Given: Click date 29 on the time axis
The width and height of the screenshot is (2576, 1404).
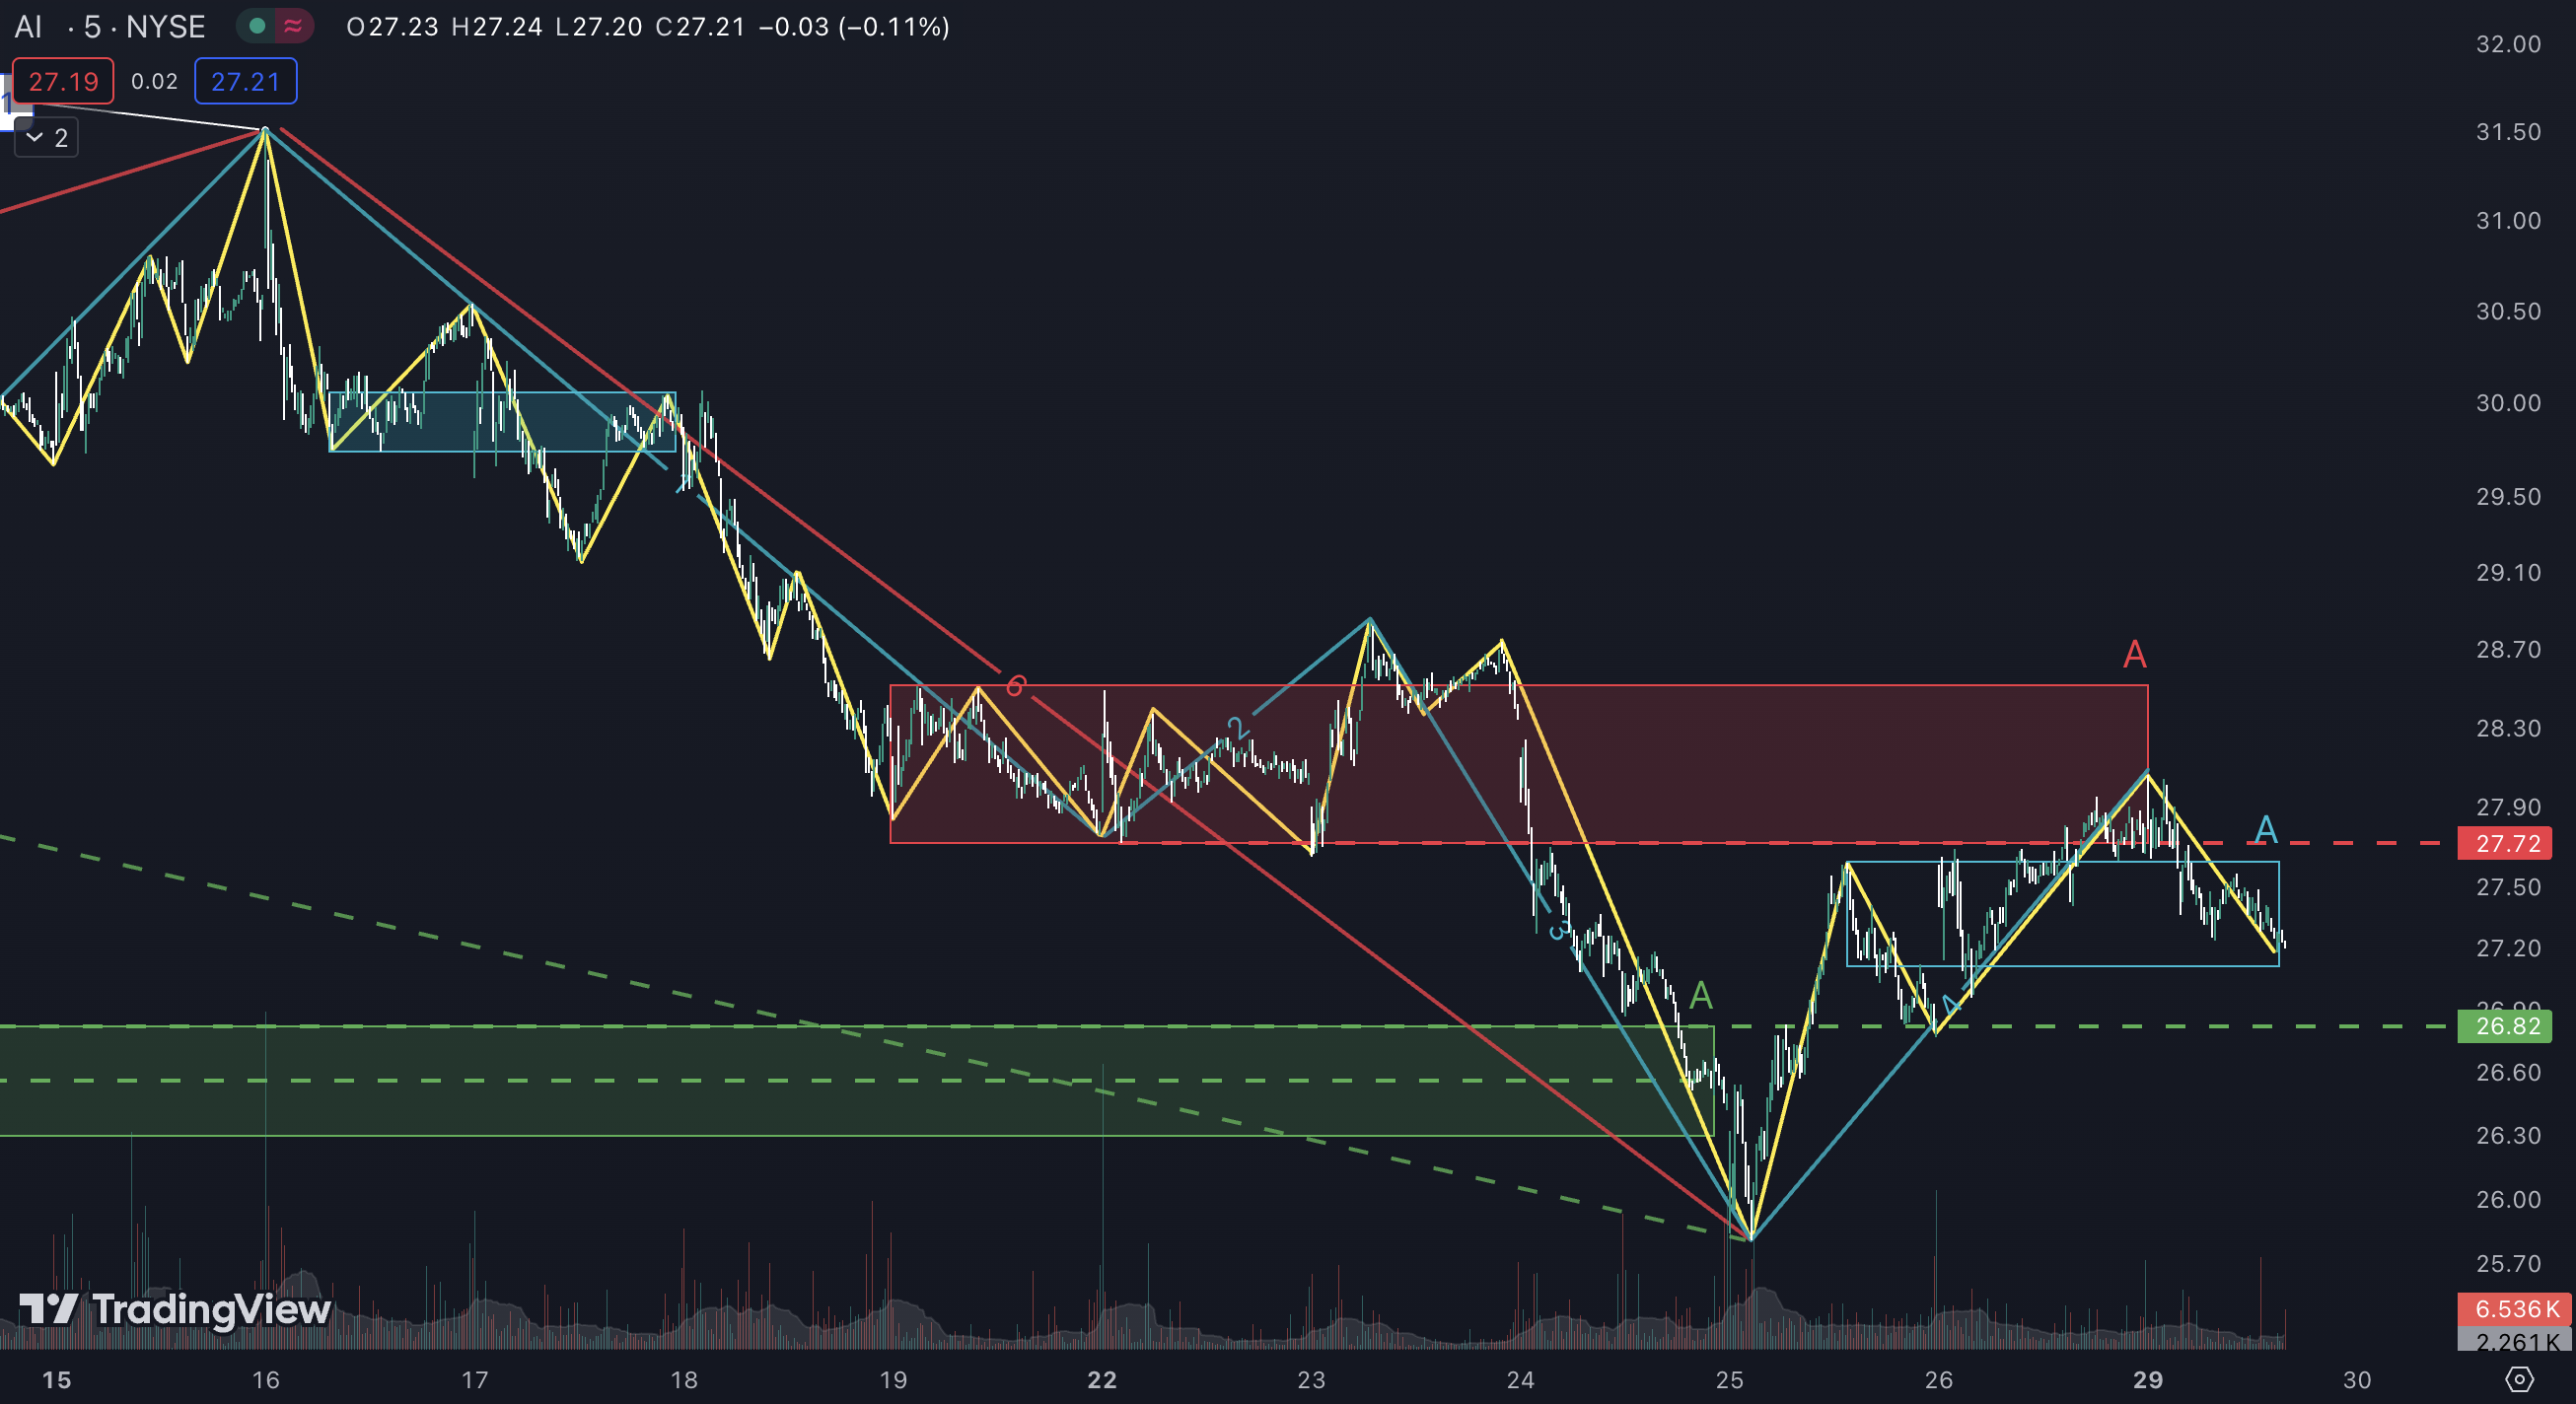Looking at the screenshot, I should pyautogui.click(x=2147, y=1380).
